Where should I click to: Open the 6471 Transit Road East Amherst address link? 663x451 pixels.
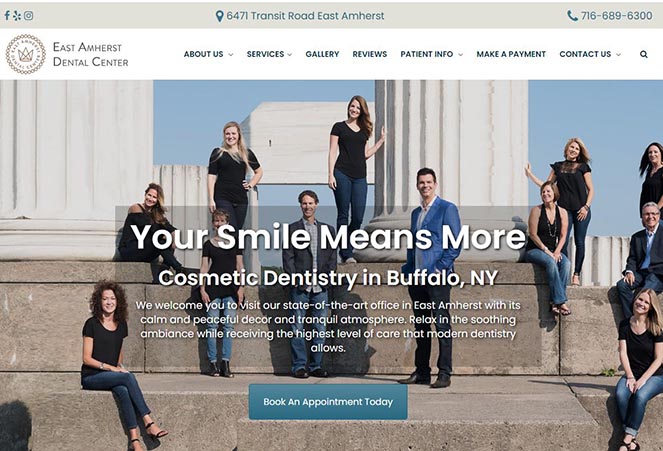tap(305, 16)
